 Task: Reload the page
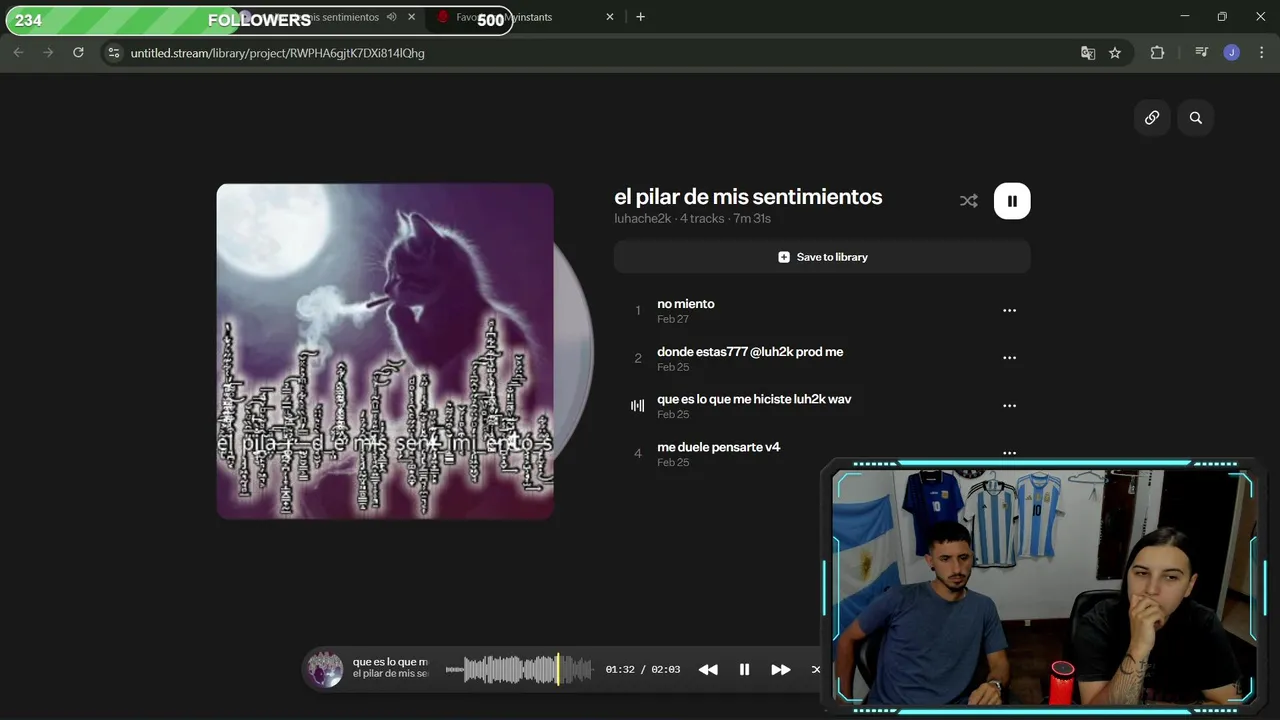coord(78,53)
